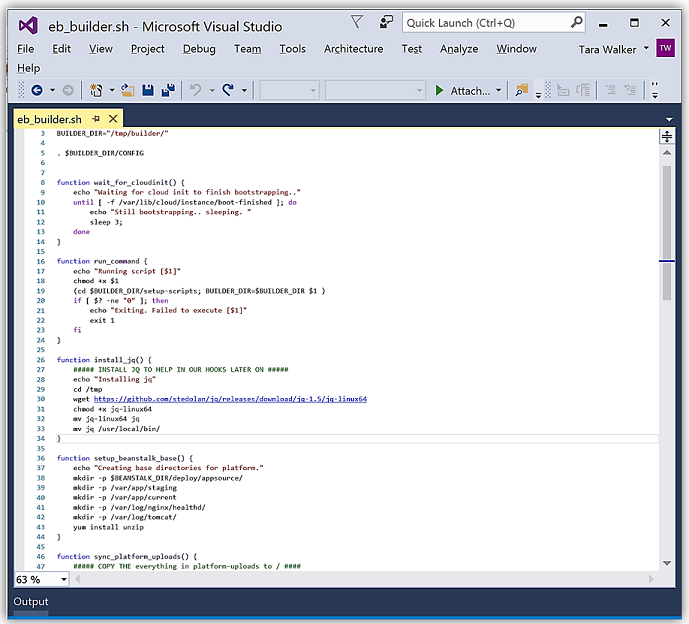Open the Attach button dropdown arrow
Screen dimensions: 689x624
(x=499, y=91)
